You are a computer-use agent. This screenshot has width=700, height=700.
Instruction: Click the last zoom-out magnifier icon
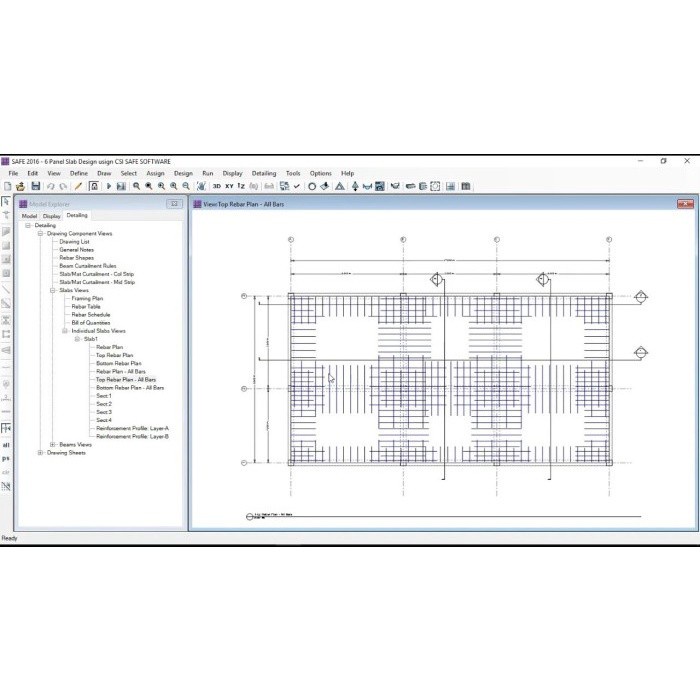click(186, 186)
